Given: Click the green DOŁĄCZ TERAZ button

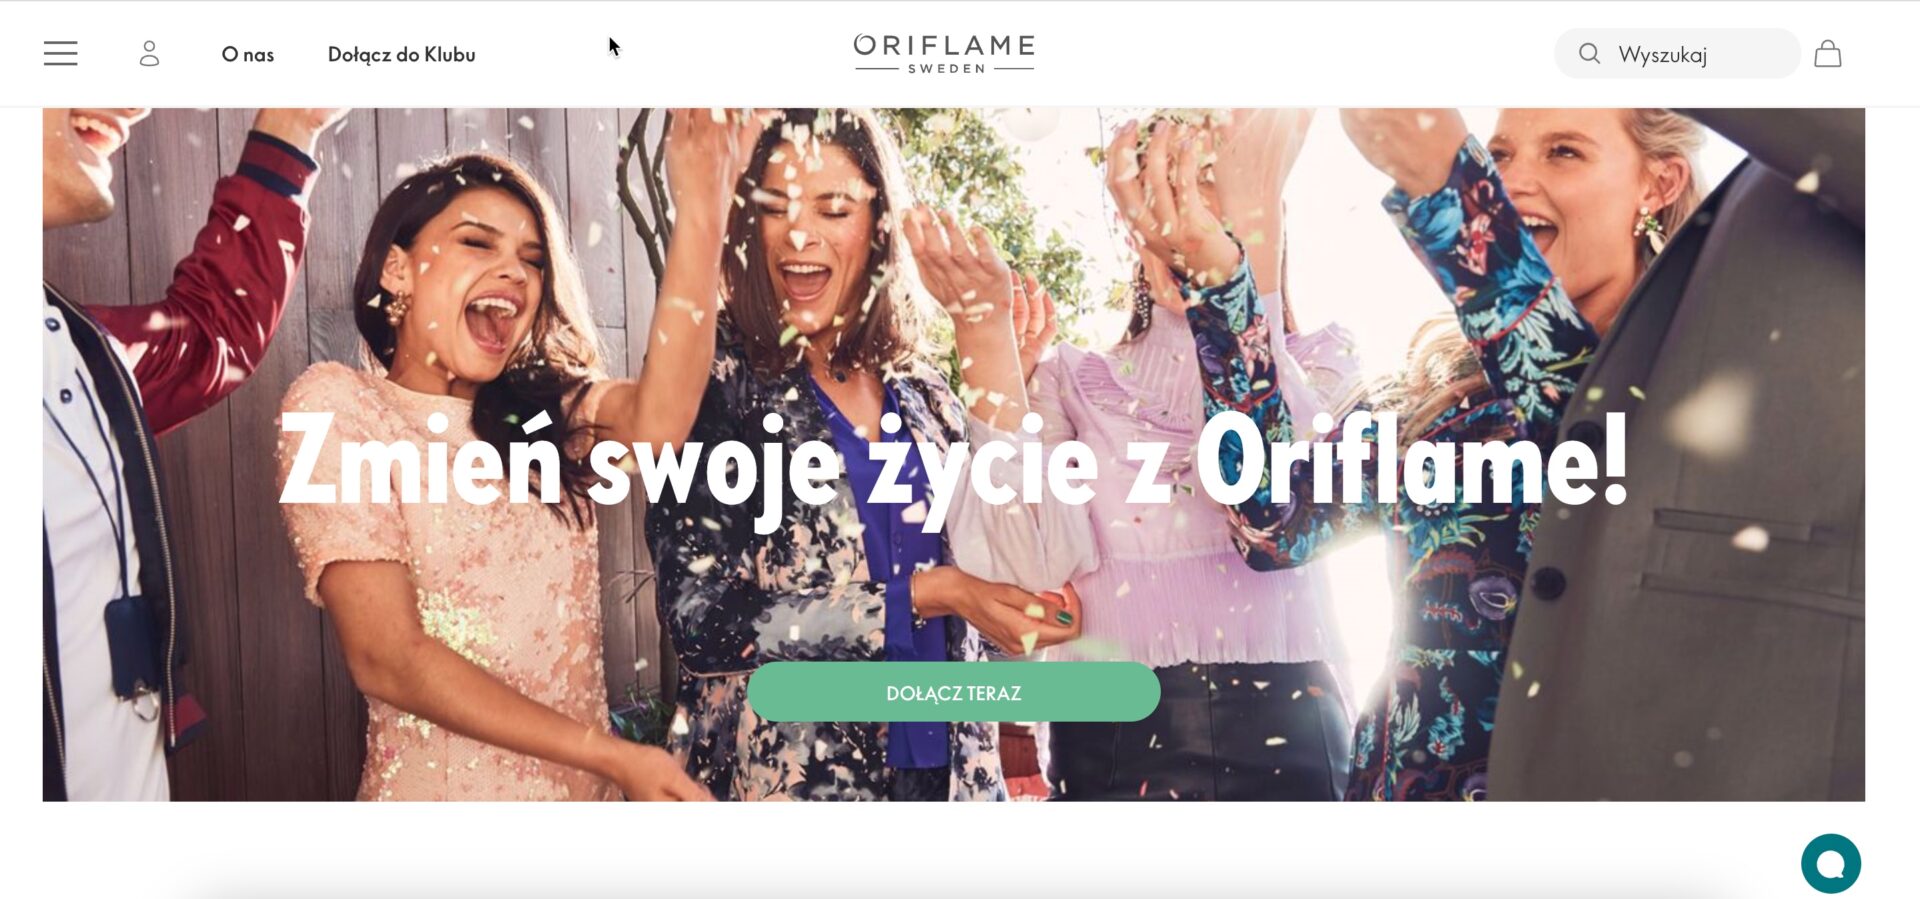Looking at the screenshot, I should pyautogui.click(x=953, y=692).
